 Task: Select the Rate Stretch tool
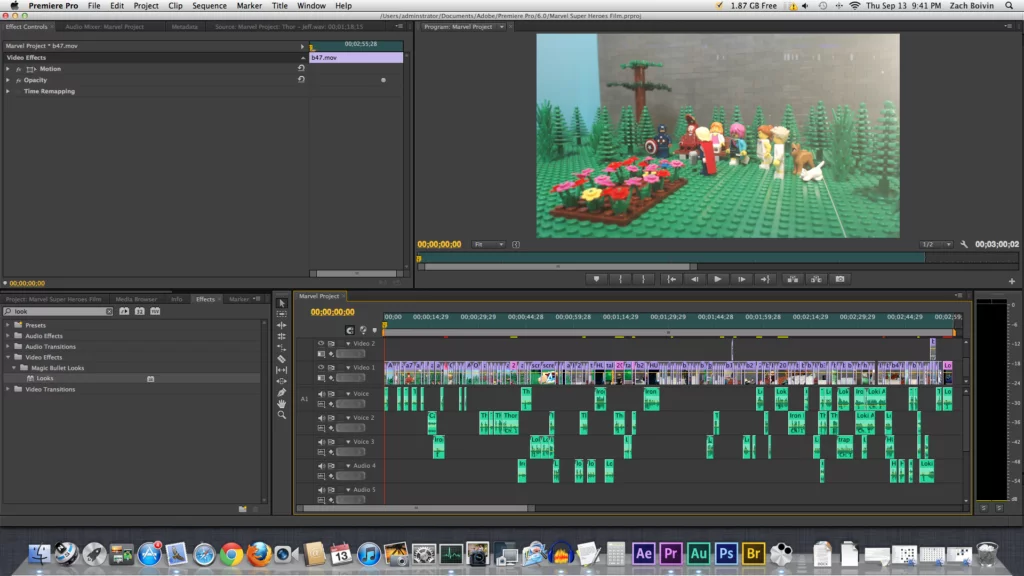(x=281, y=347)
